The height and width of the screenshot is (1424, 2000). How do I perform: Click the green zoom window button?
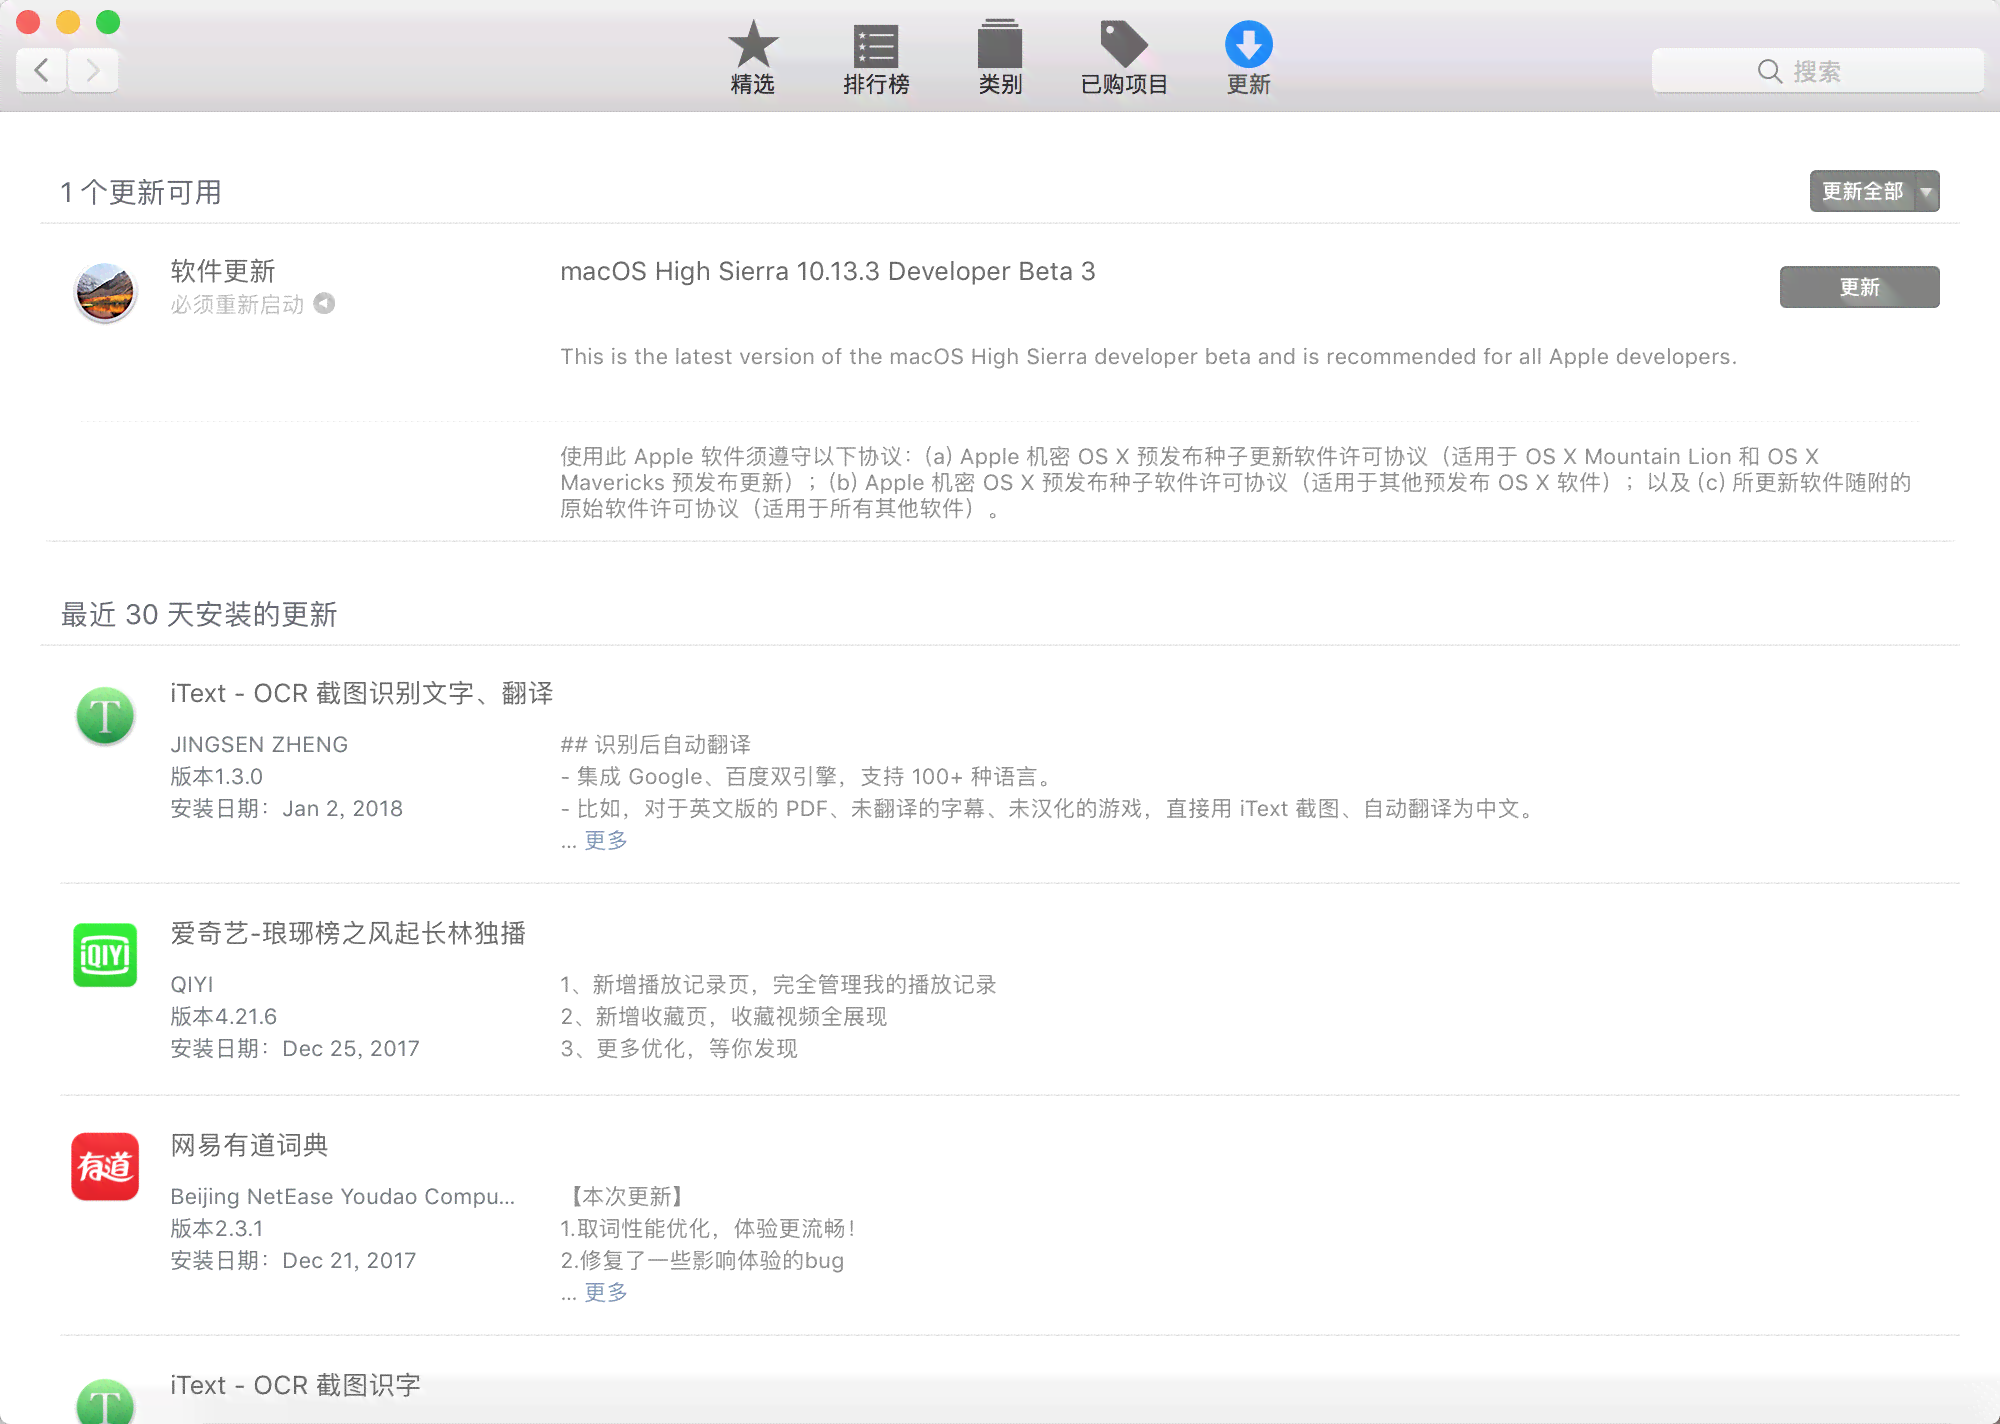click(x=108, y=22)
